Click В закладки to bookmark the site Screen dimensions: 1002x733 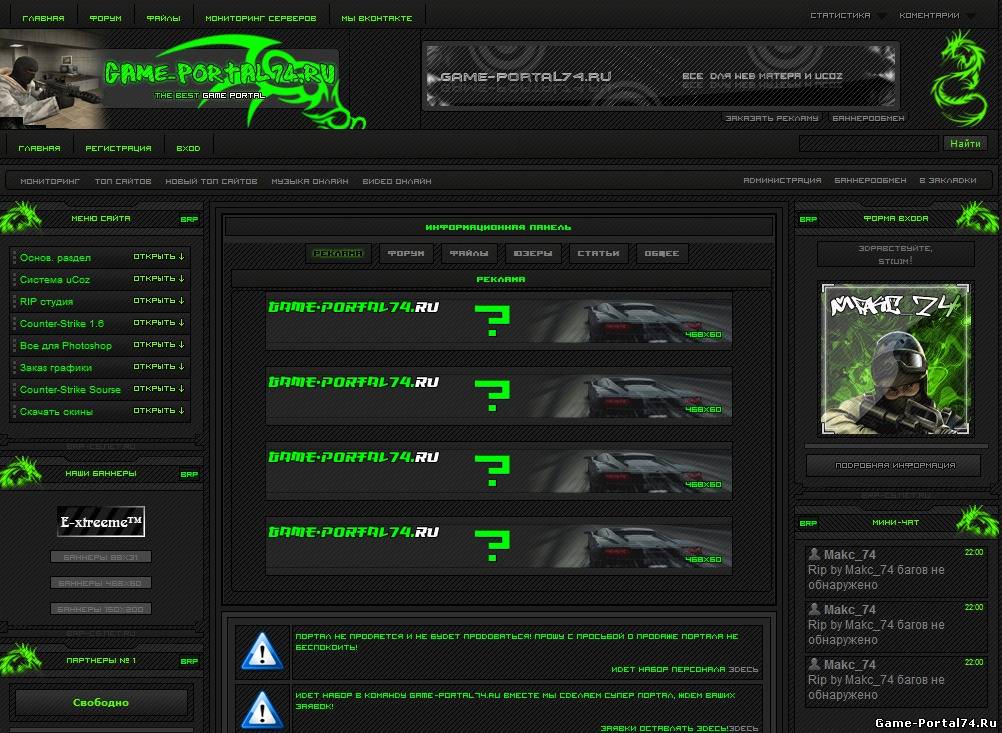[948, 181]
